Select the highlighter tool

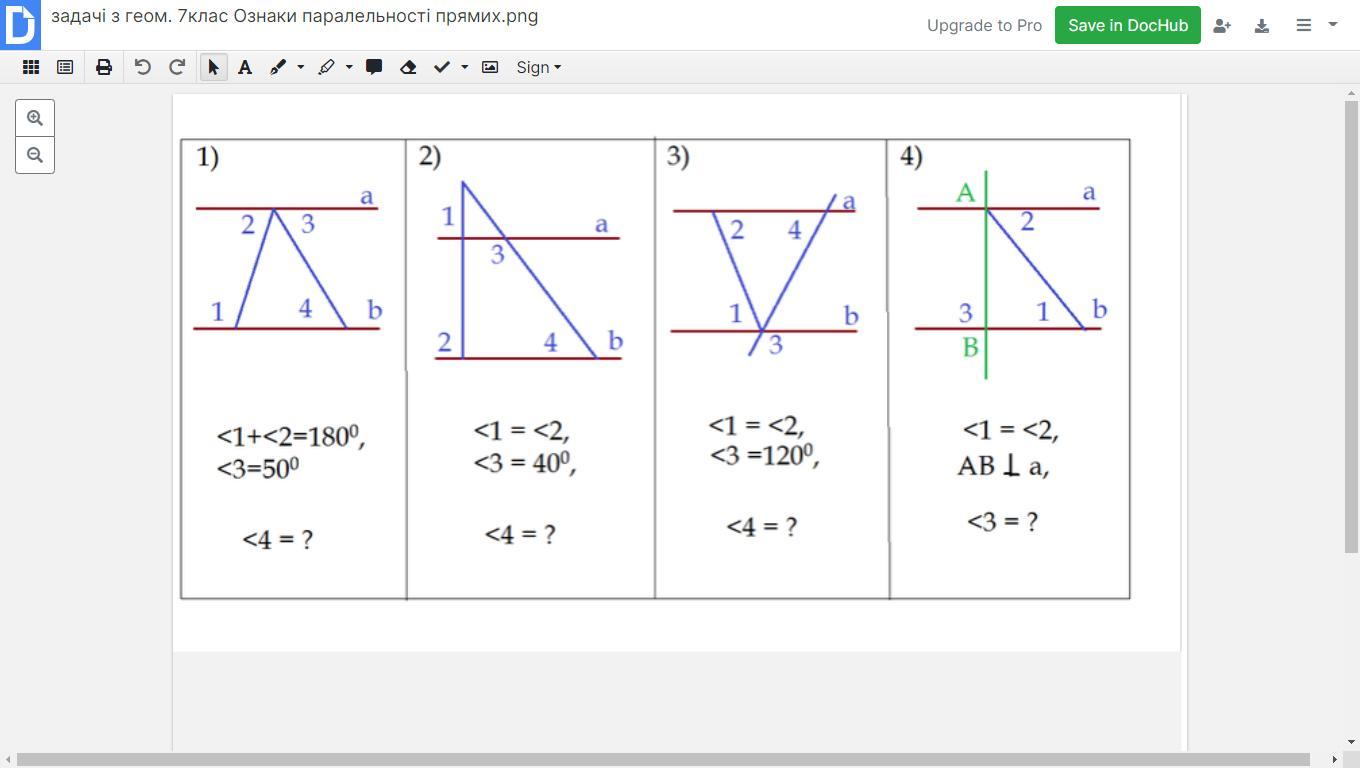(326, 67)
